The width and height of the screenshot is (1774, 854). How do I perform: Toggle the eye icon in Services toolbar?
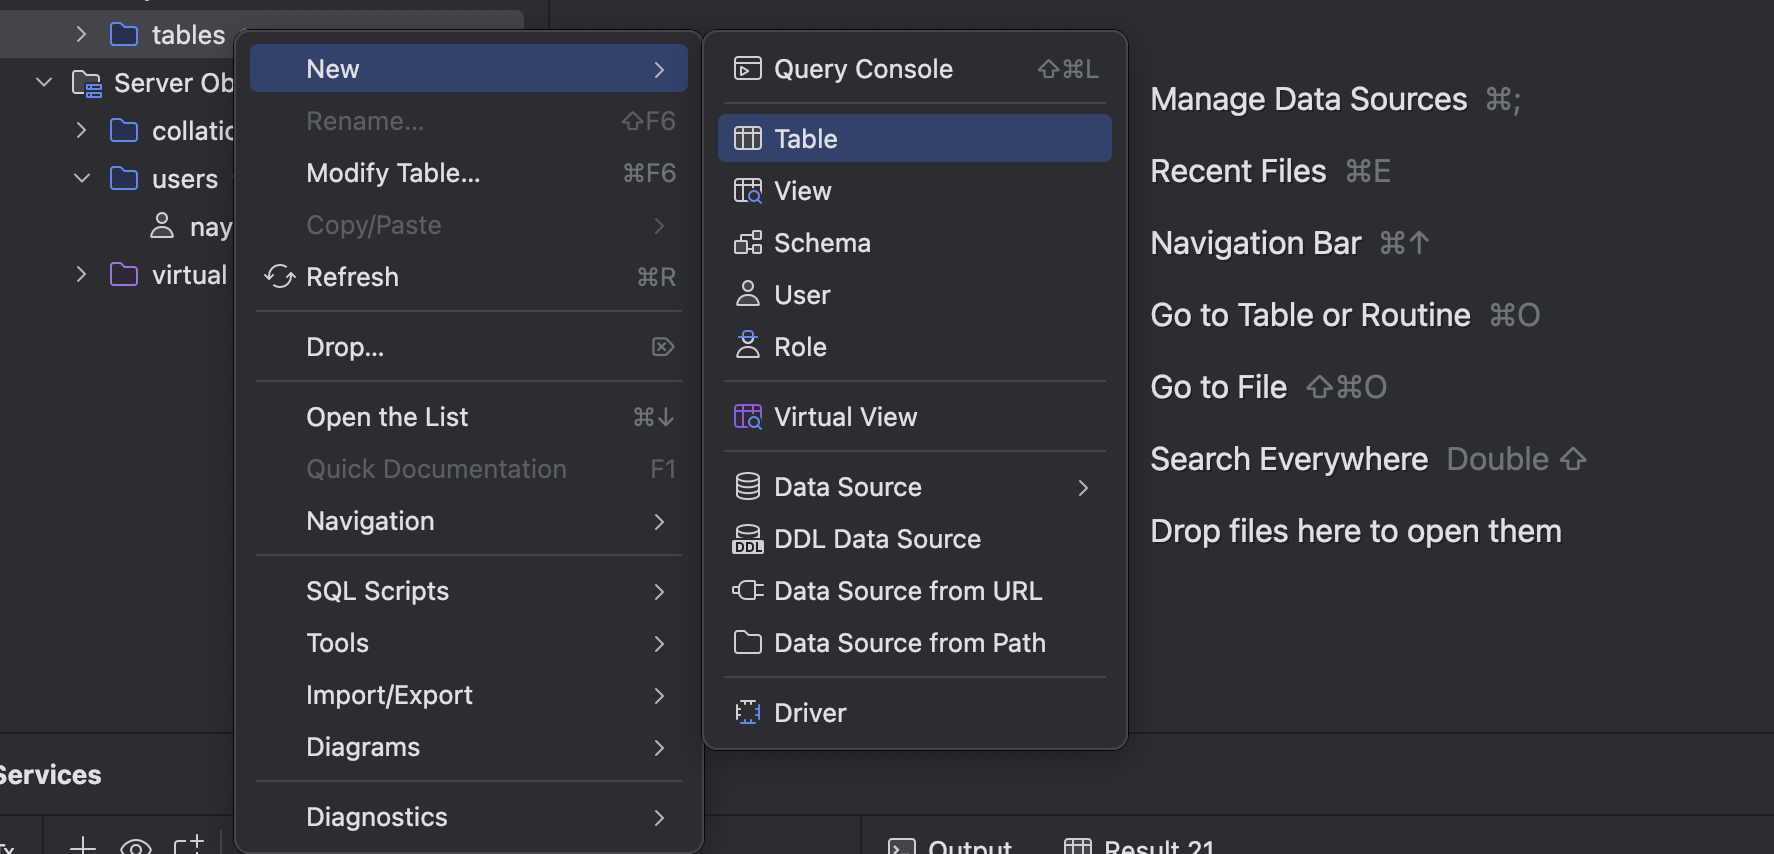tap(135, 846)
